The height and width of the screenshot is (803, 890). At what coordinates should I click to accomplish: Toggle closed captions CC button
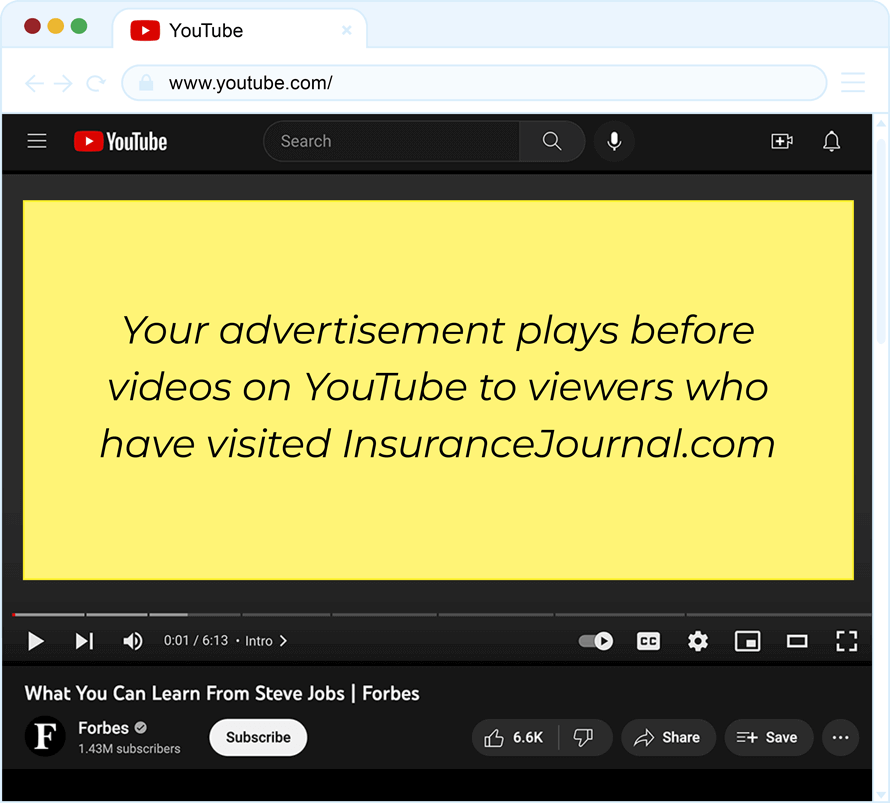coord(649,641)
